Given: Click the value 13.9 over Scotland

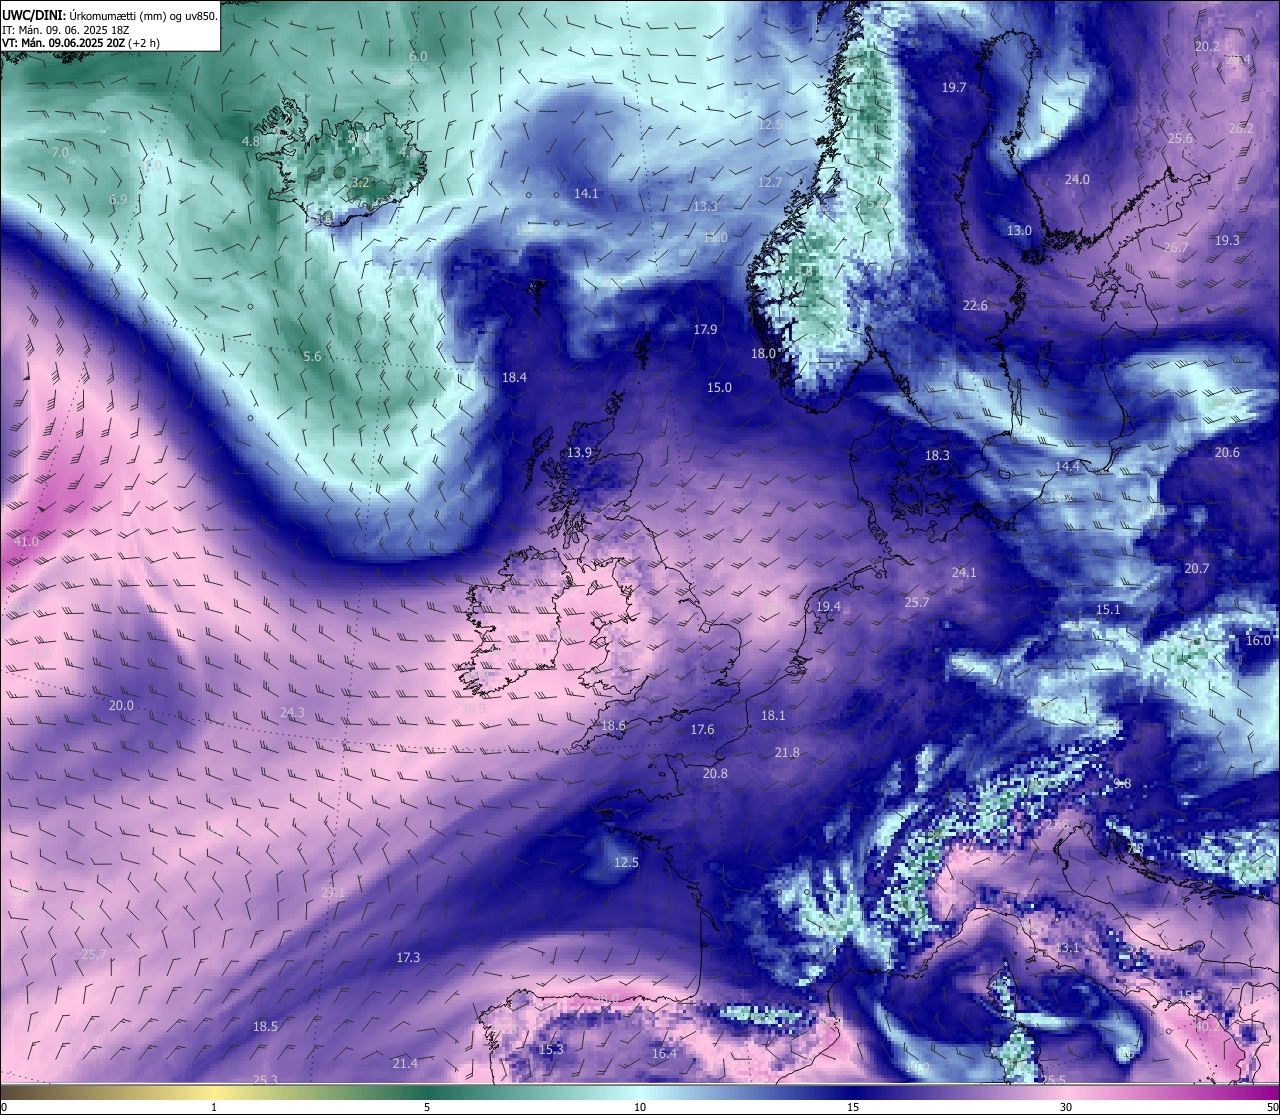Looking at the screenshot, I should coord(579,453).
